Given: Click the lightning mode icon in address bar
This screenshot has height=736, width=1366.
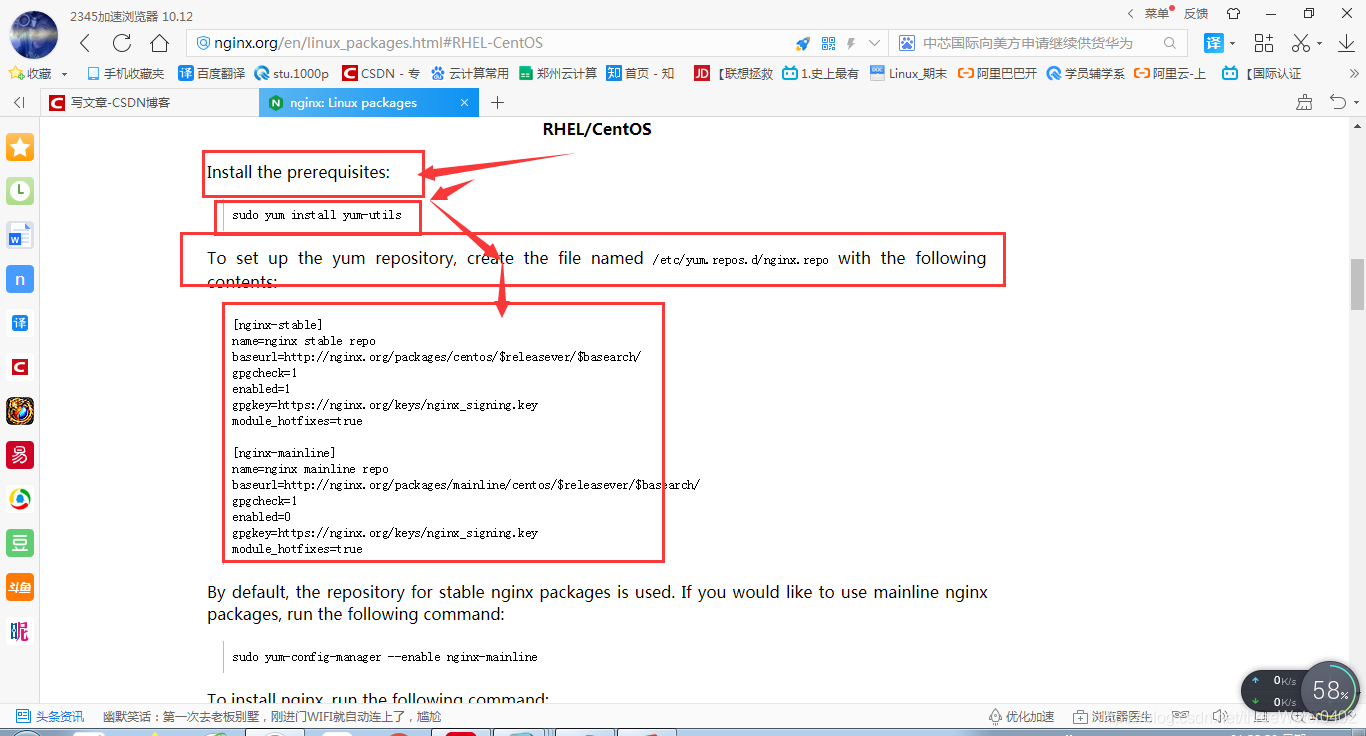Looking at the screenshot, I should (851, 43).
